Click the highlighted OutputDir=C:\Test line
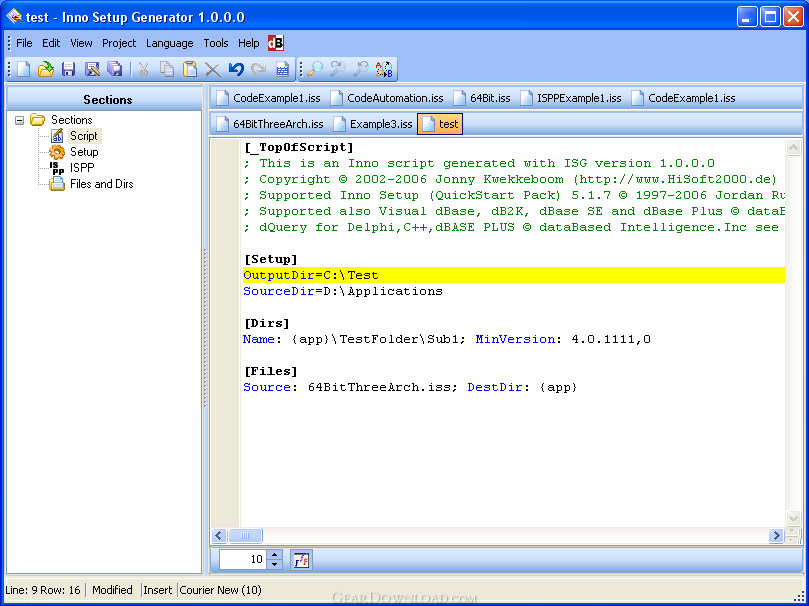Image resolution: width=809 pixels, height=606 pixels. [513, 275]
